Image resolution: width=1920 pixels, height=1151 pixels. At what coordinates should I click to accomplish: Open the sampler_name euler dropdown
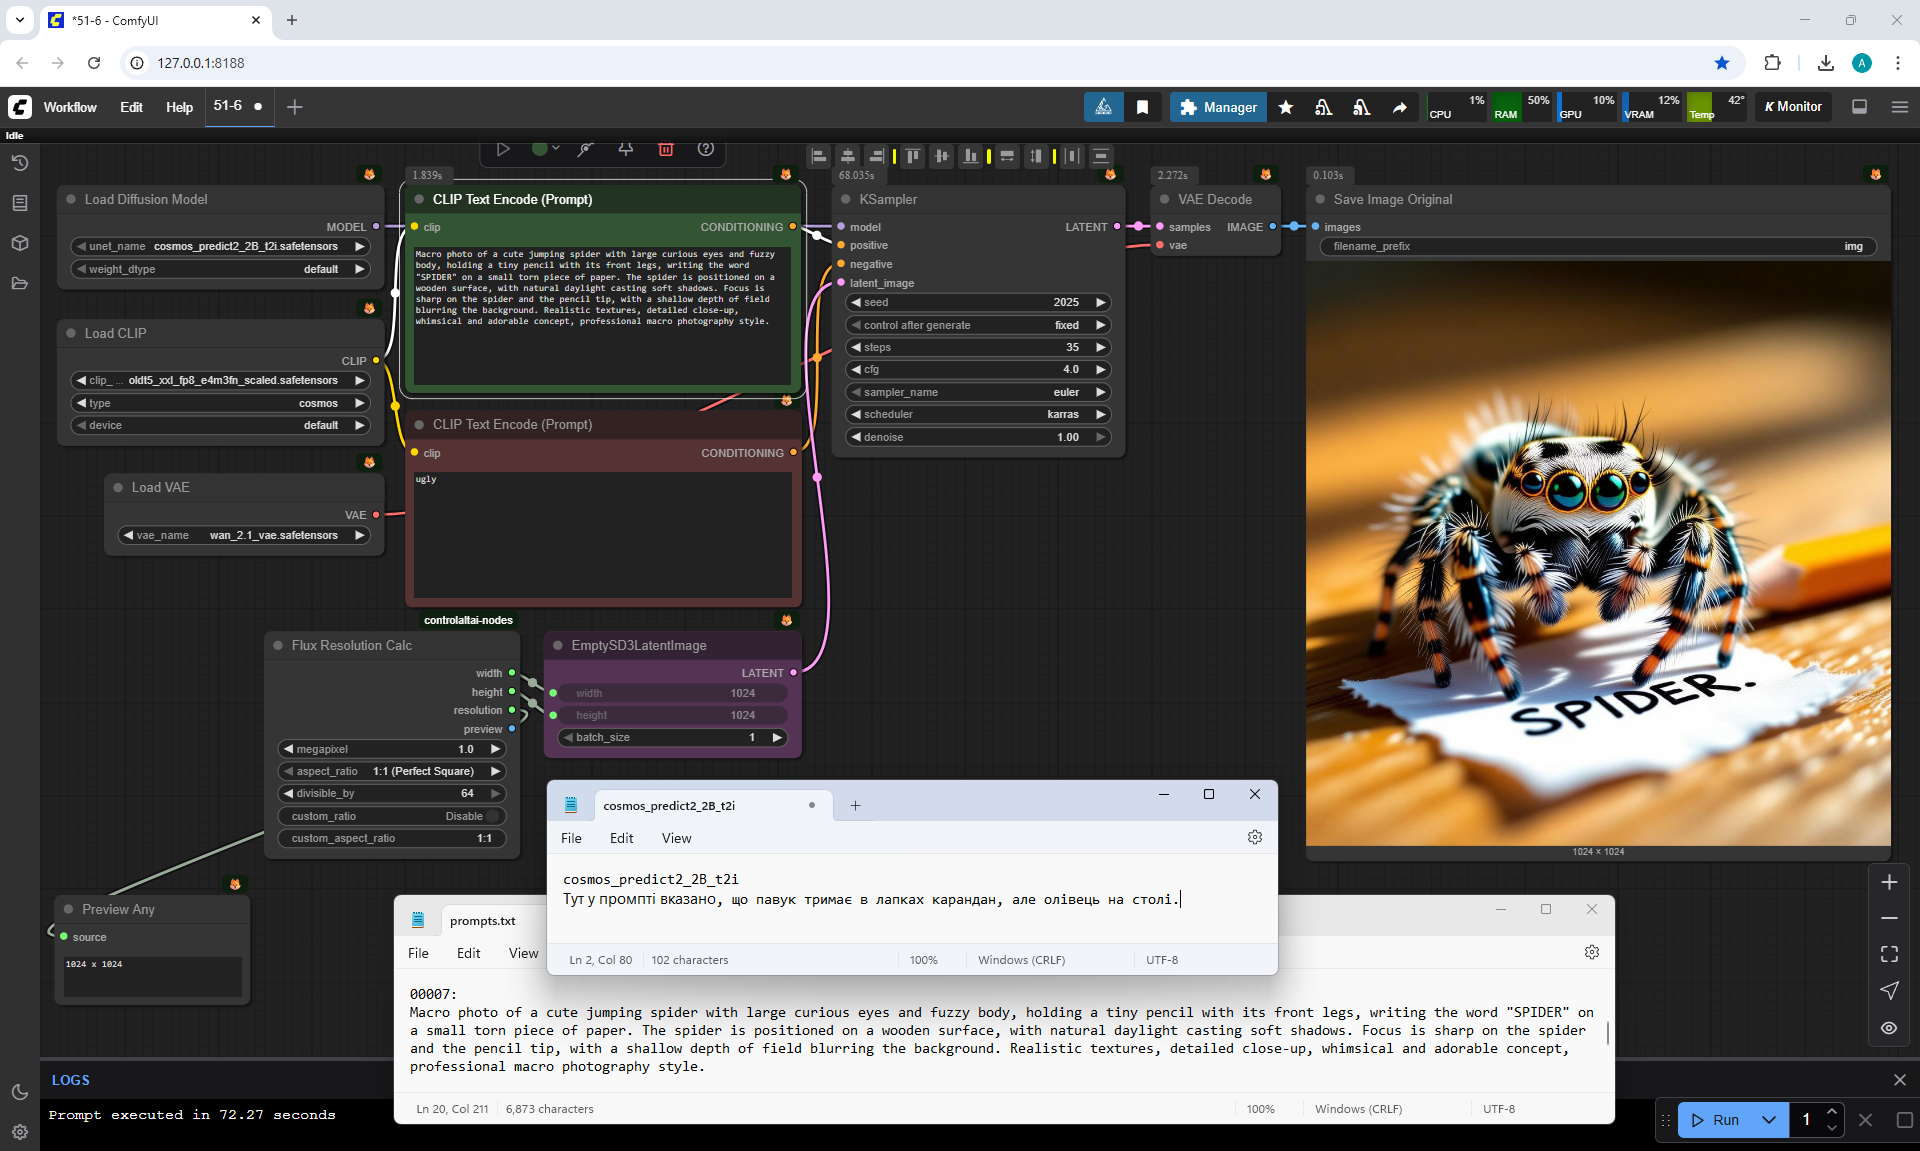click(979, 392)
